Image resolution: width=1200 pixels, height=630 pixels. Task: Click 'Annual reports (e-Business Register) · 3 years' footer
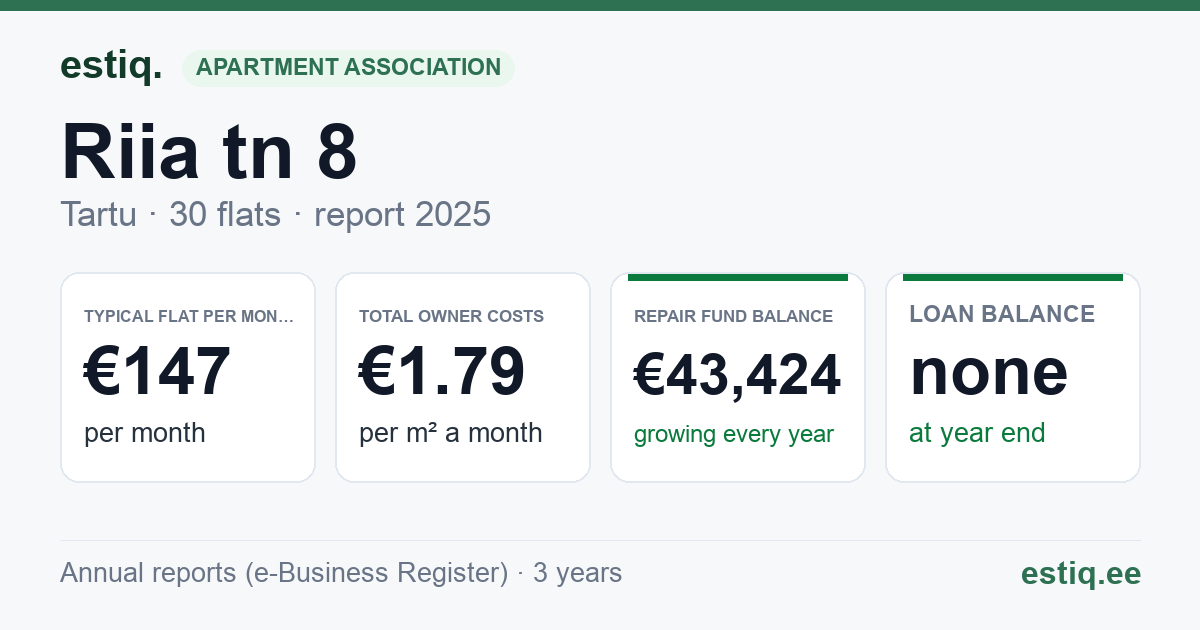[341, 573]
